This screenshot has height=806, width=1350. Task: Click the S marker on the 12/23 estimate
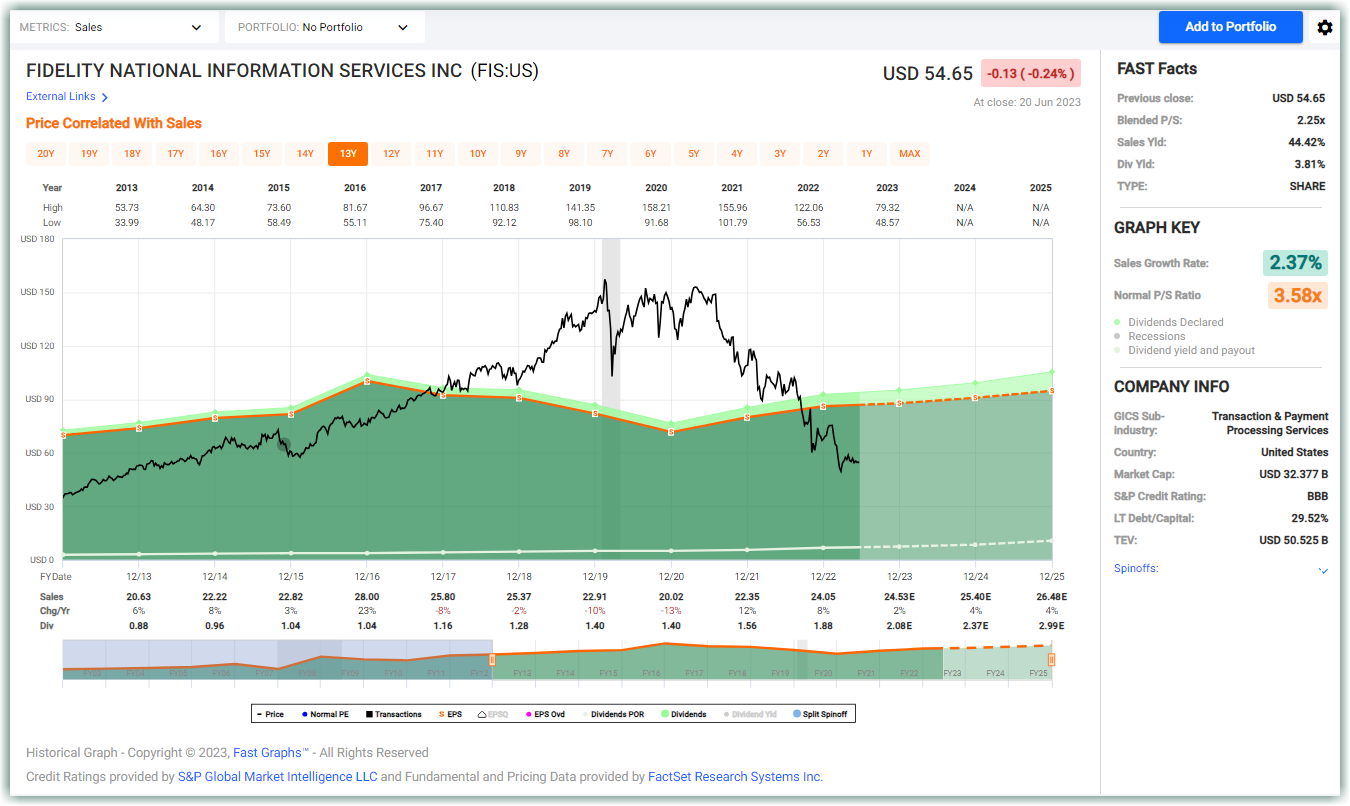coord(899,403)
